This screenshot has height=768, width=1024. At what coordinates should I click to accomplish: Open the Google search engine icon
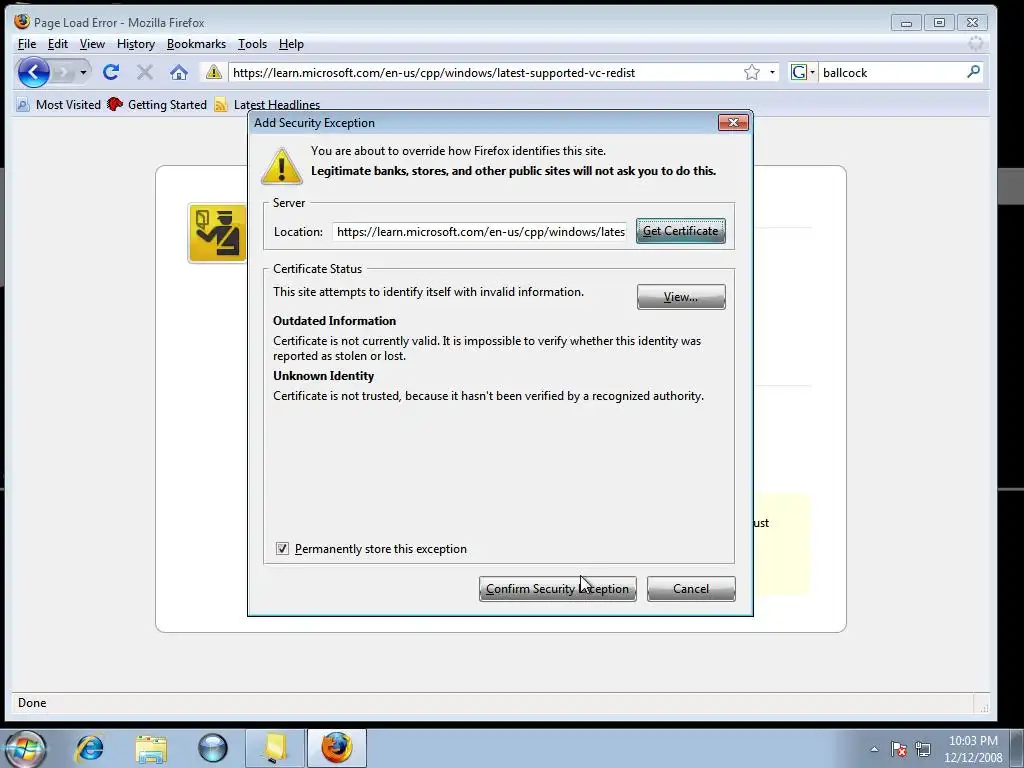pyautogui.click(x=799, y=72)
